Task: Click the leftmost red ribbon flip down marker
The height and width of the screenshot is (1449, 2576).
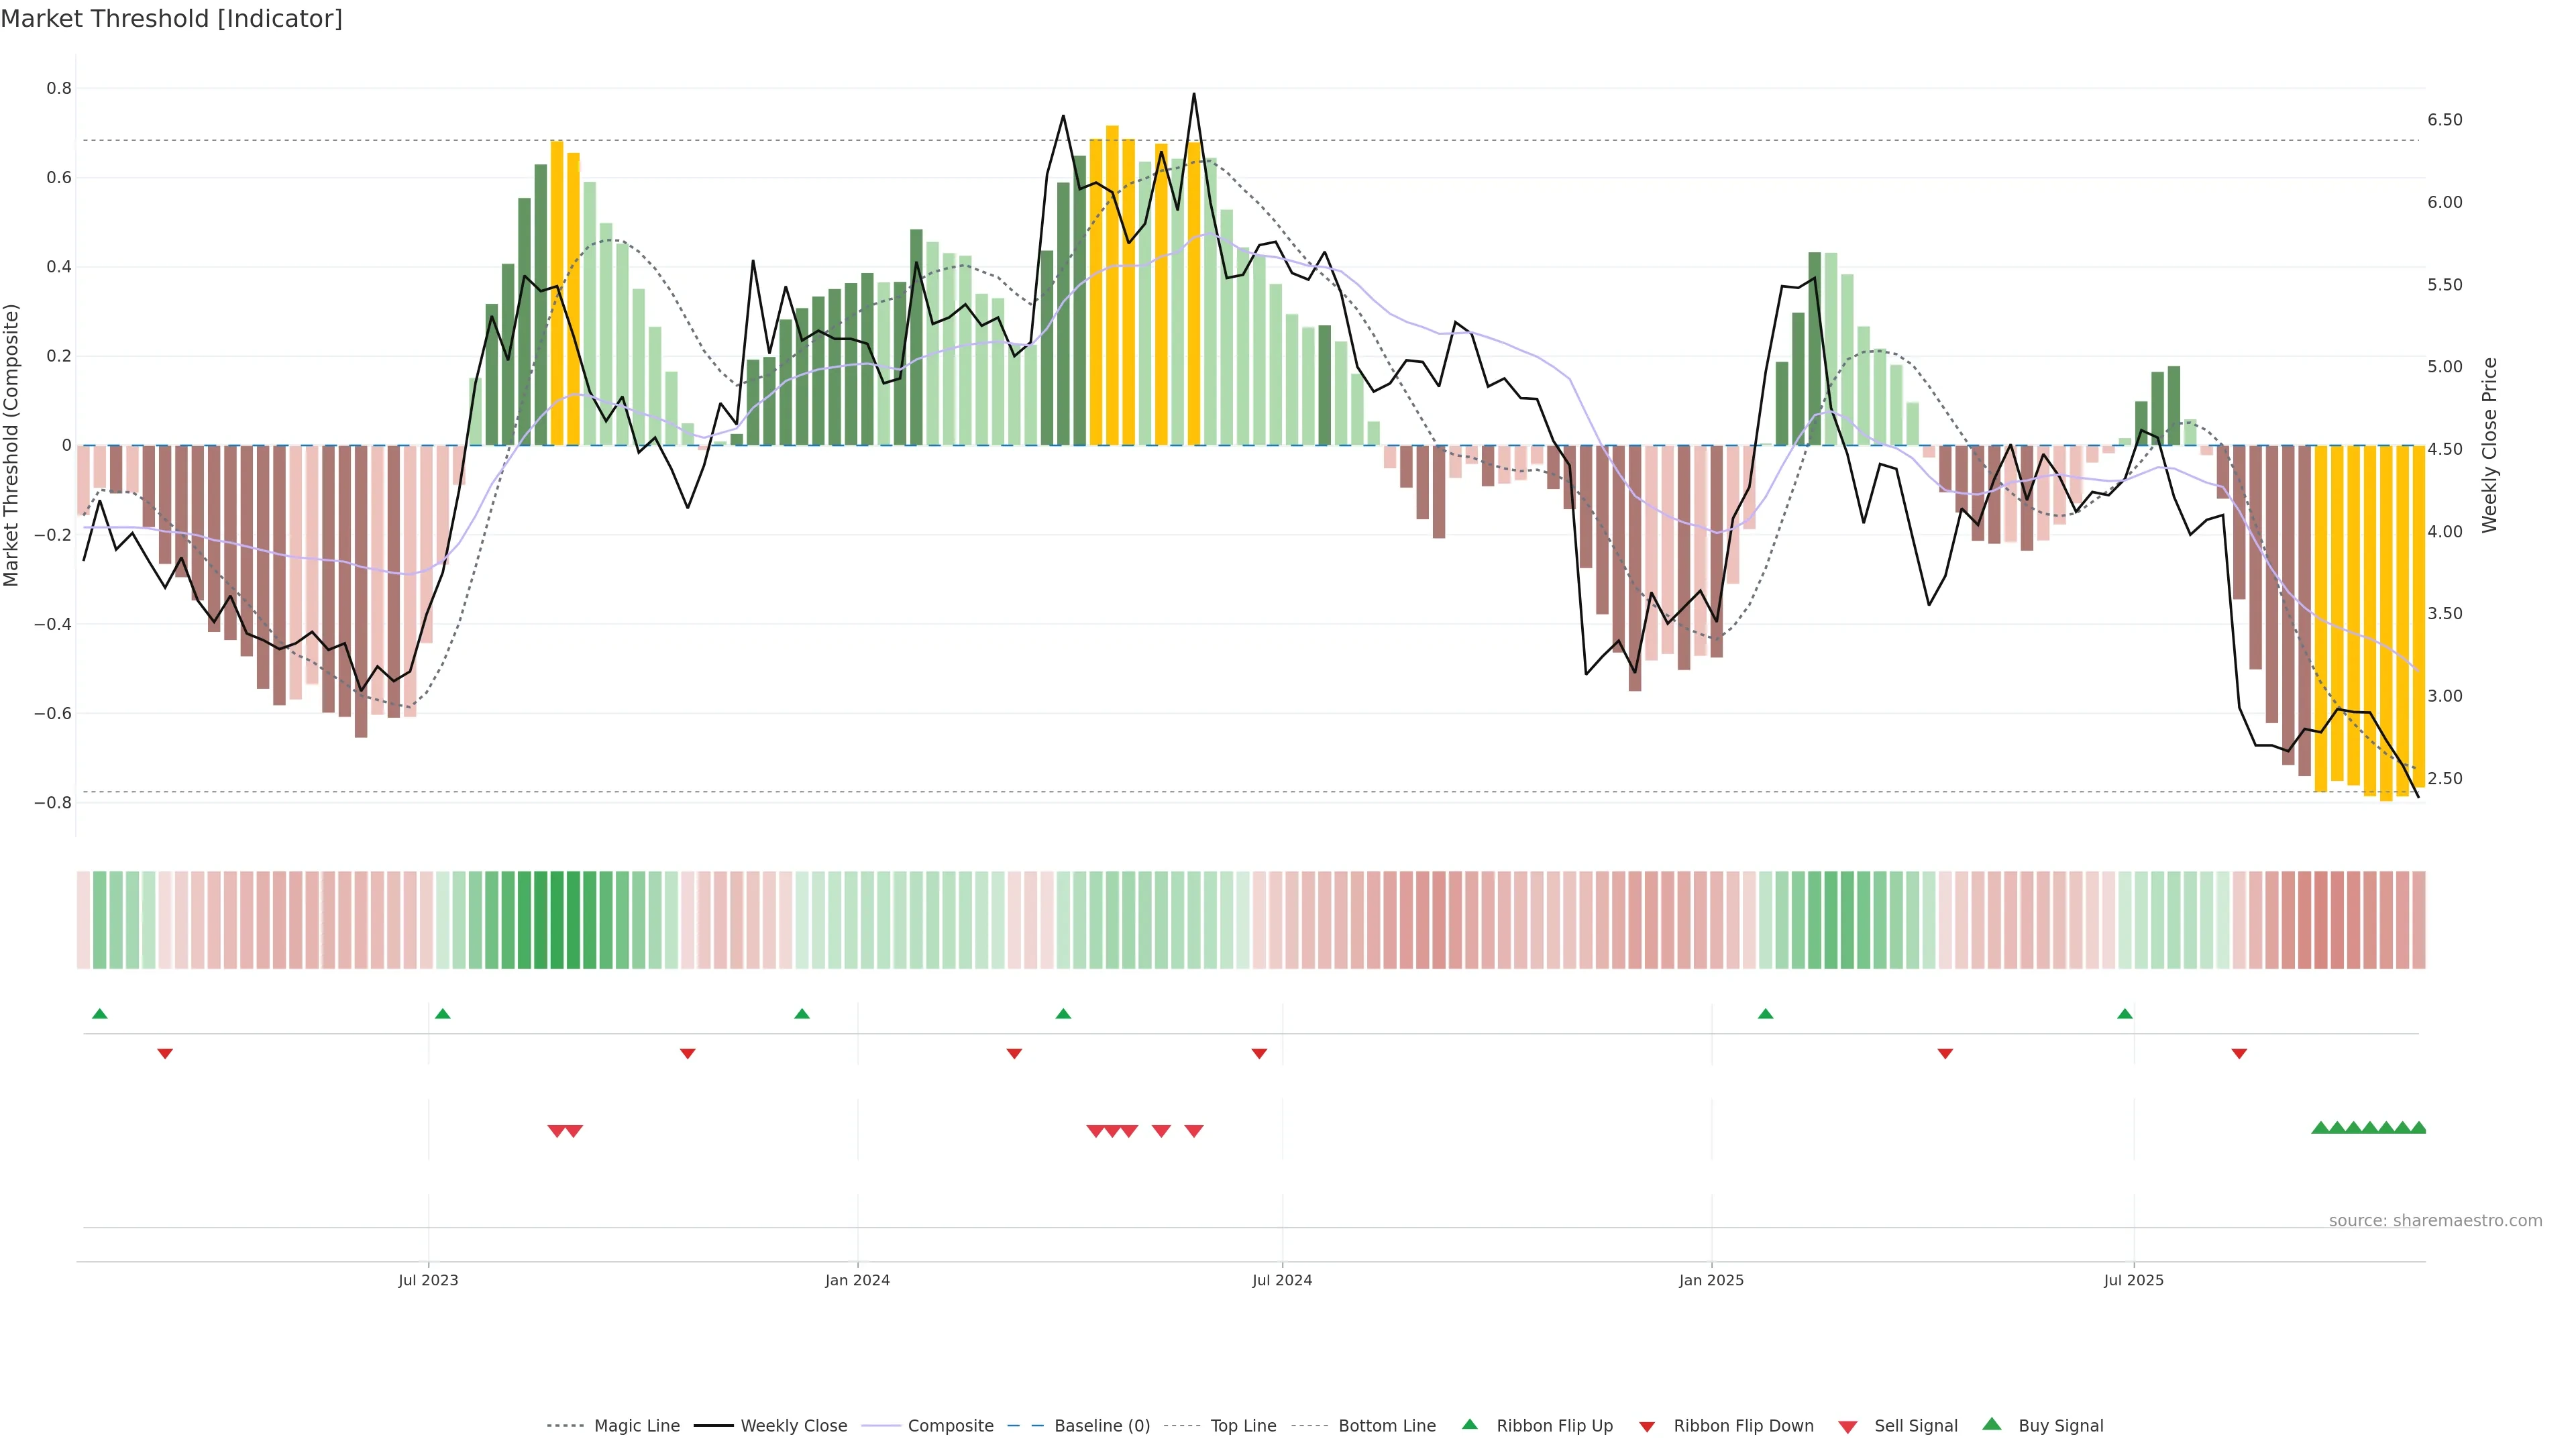Action: tap(165, 1054)
